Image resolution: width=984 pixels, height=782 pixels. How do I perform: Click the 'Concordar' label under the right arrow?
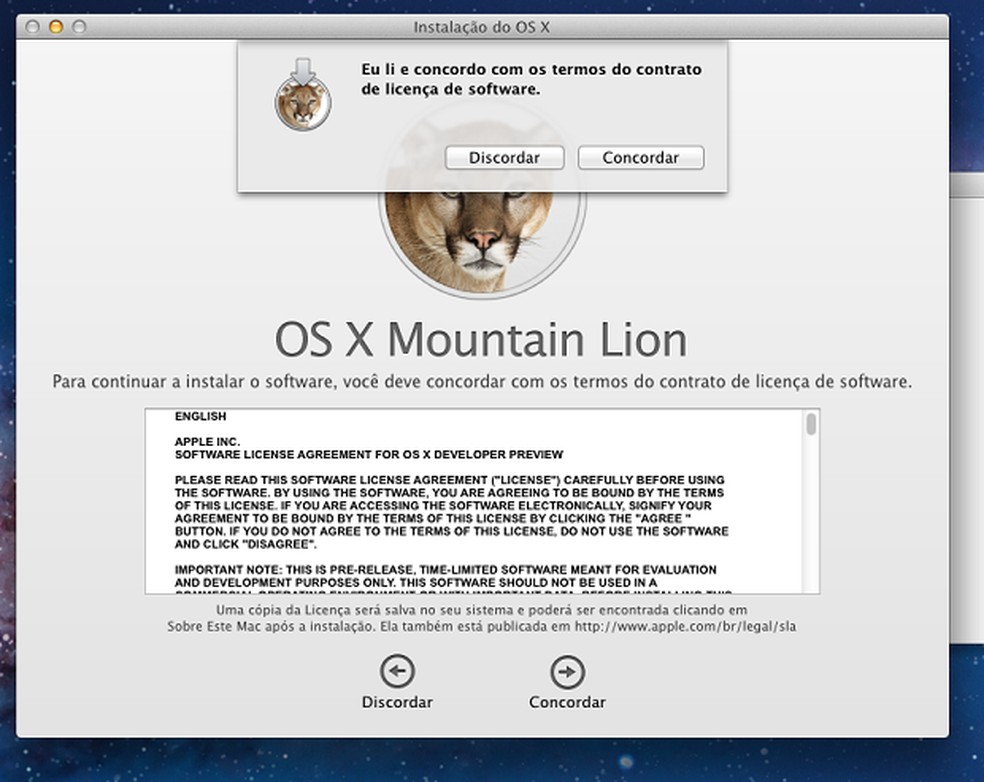click(567, 702)
